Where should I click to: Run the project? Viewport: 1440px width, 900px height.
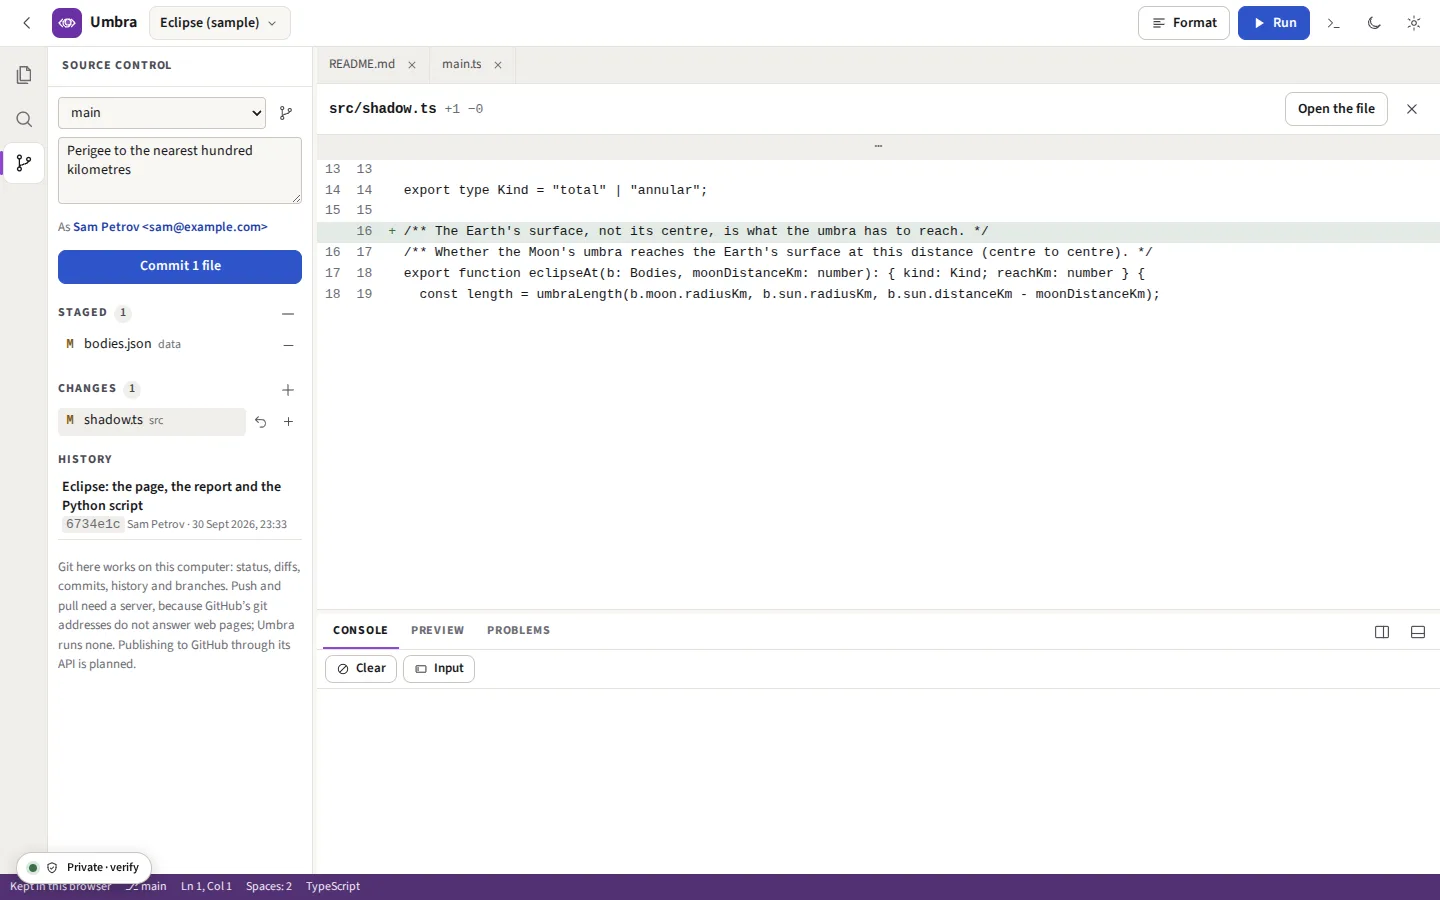click(x=1274, y=23)
